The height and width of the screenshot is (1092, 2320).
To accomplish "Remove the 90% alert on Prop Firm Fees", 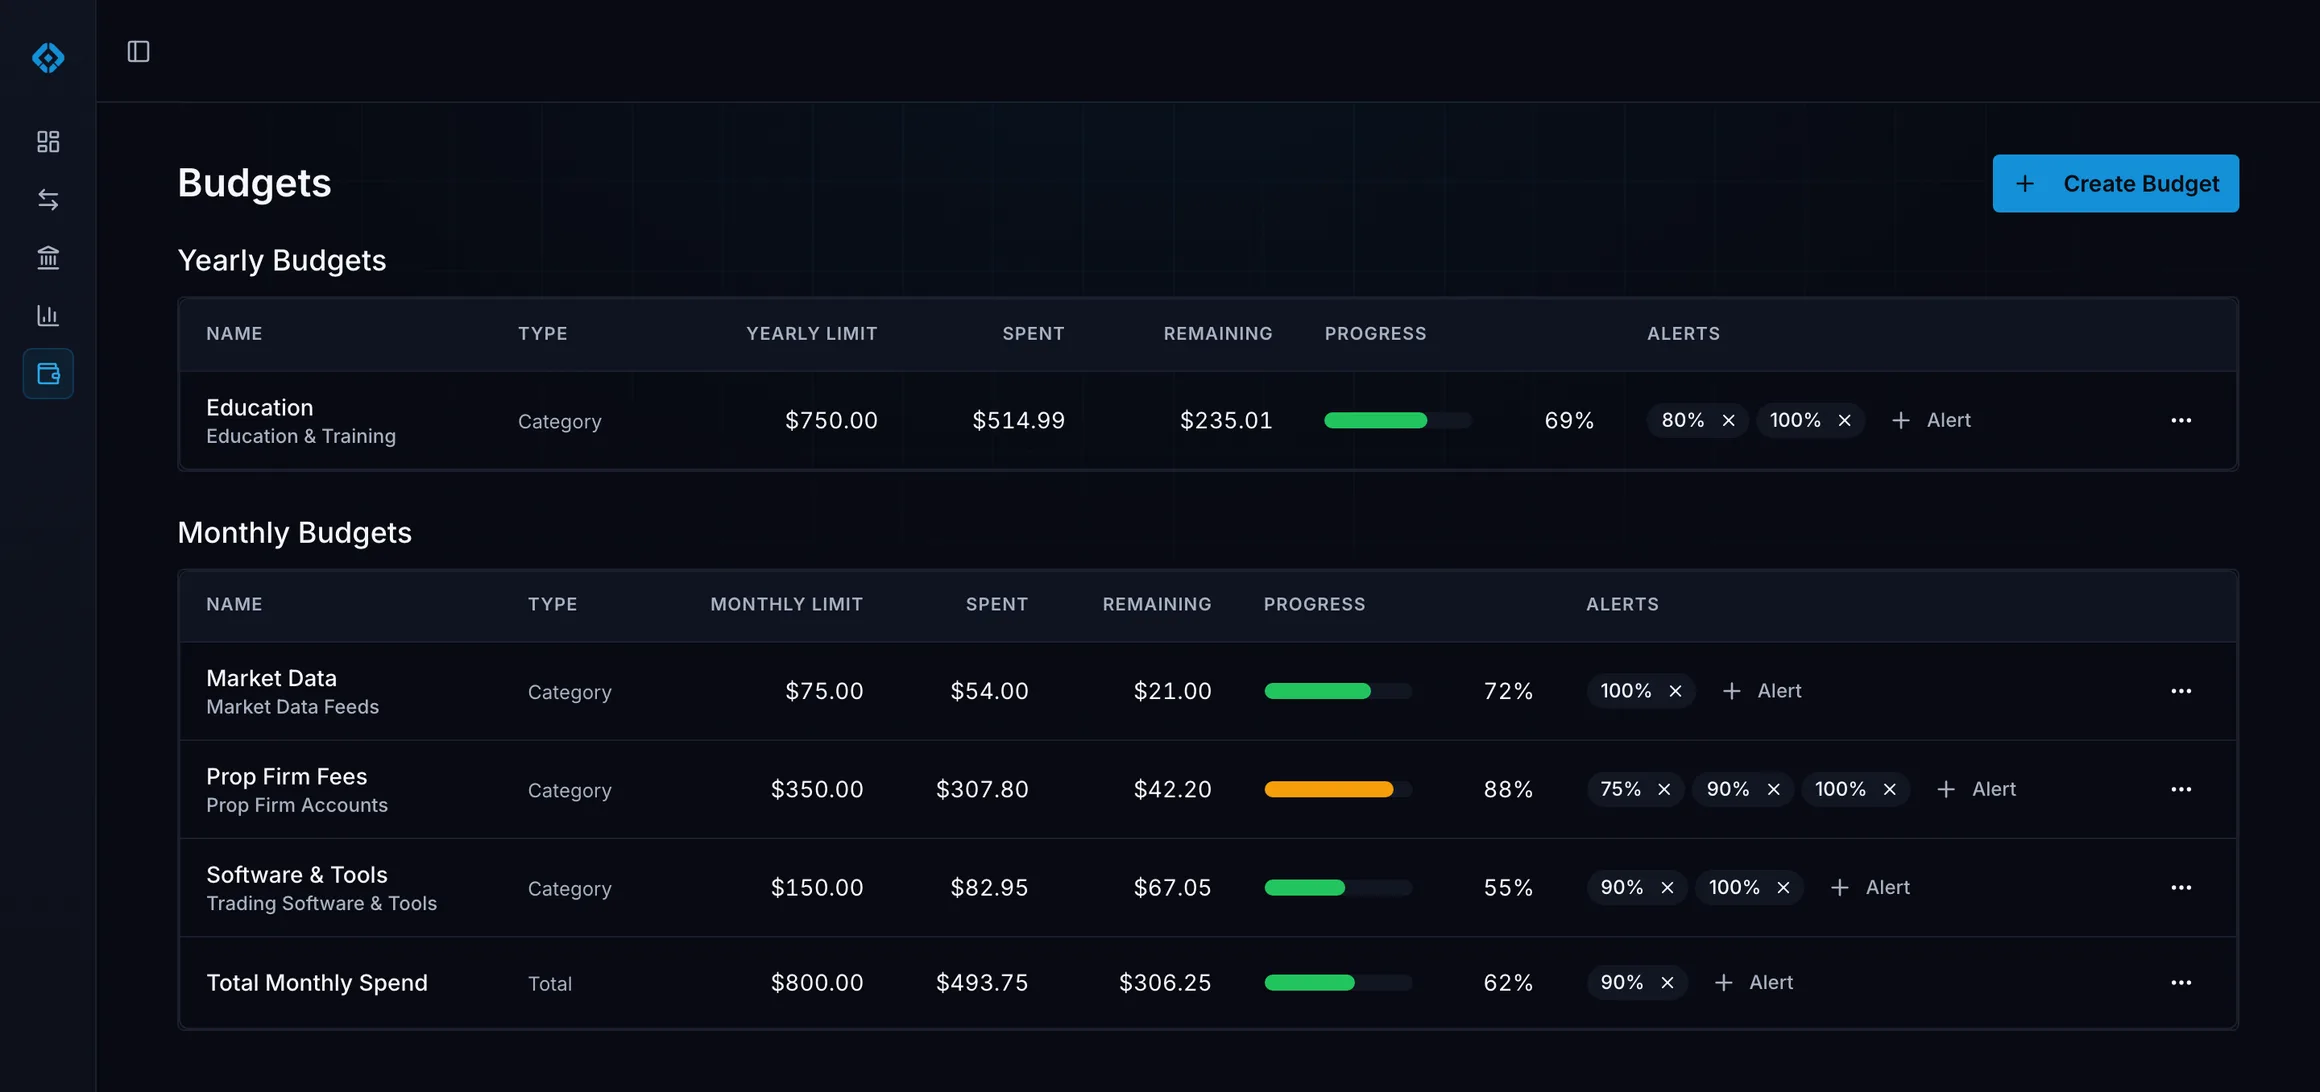I will point(1773,789).
